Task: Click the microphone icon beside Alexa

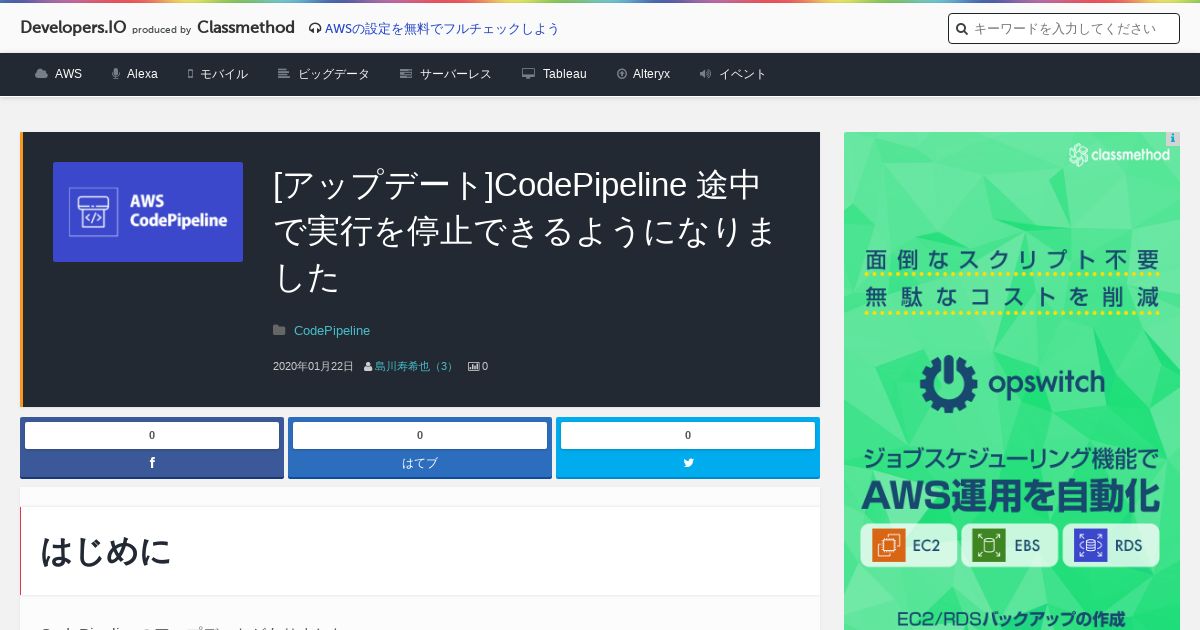Action: [x=116, y=74]
